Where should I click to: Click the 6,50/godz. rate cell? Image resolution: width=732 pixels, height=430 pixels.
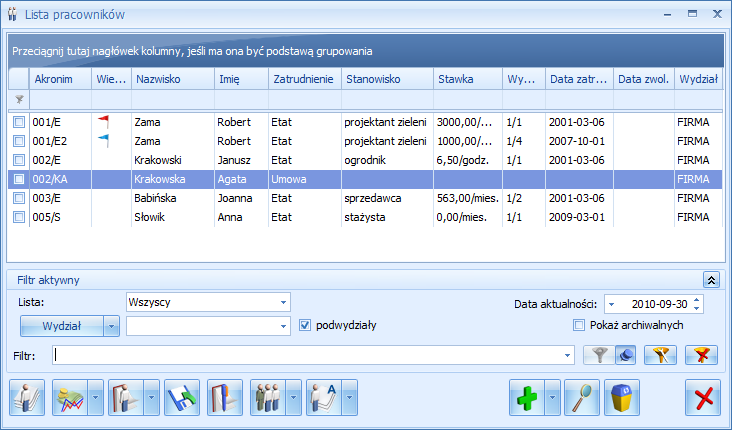468,160
